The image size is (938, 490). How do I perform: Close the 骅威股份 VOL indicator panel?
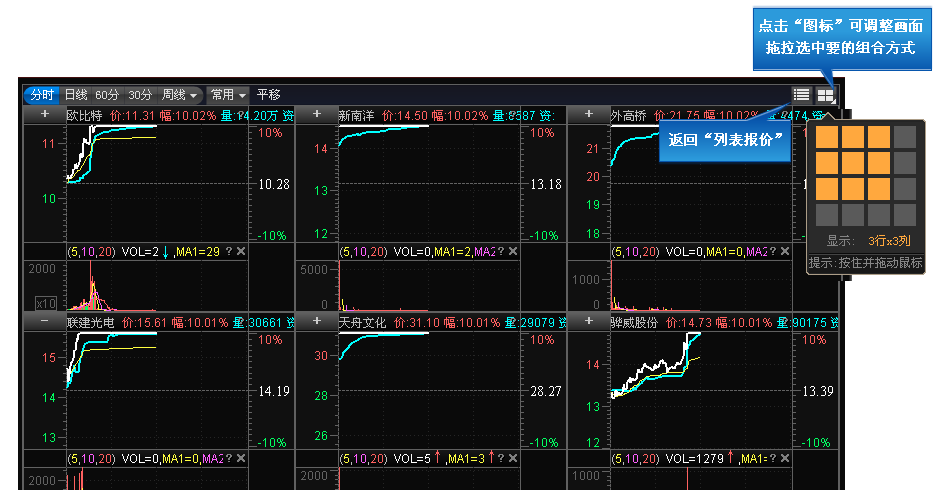pyautogui.click(x=785, y=458)
